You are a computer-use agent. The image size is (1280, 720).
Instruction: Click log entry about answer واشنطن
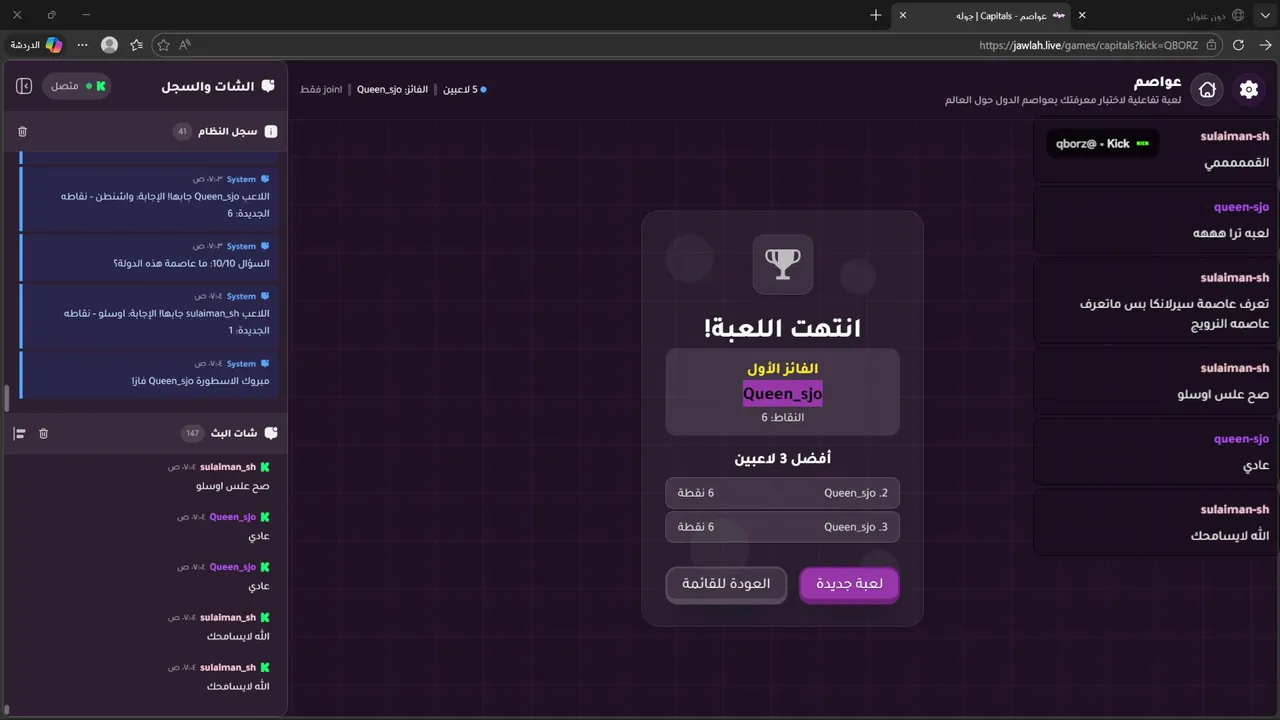(x=148, y=197)
